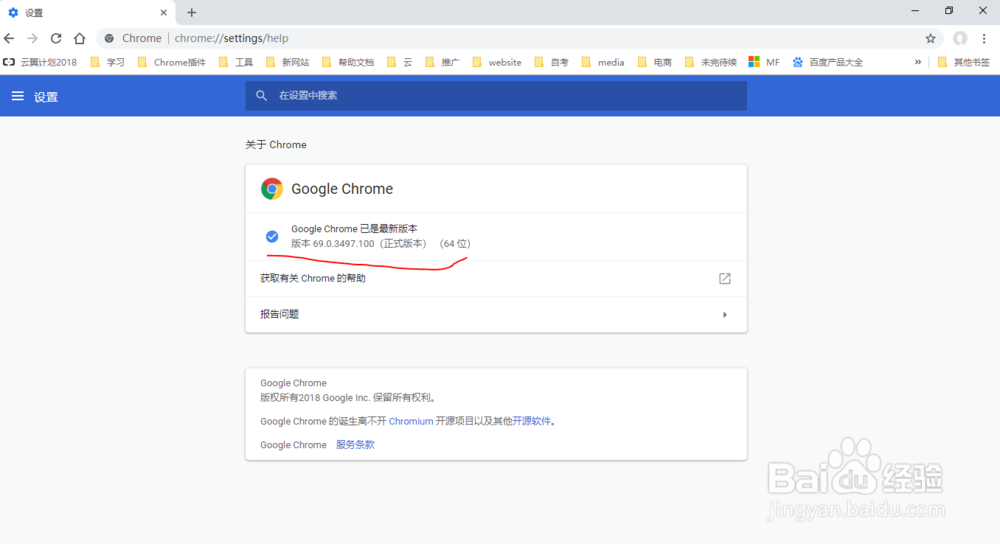
Task: Click the site info icon in address bar
Action: point(109,38)
